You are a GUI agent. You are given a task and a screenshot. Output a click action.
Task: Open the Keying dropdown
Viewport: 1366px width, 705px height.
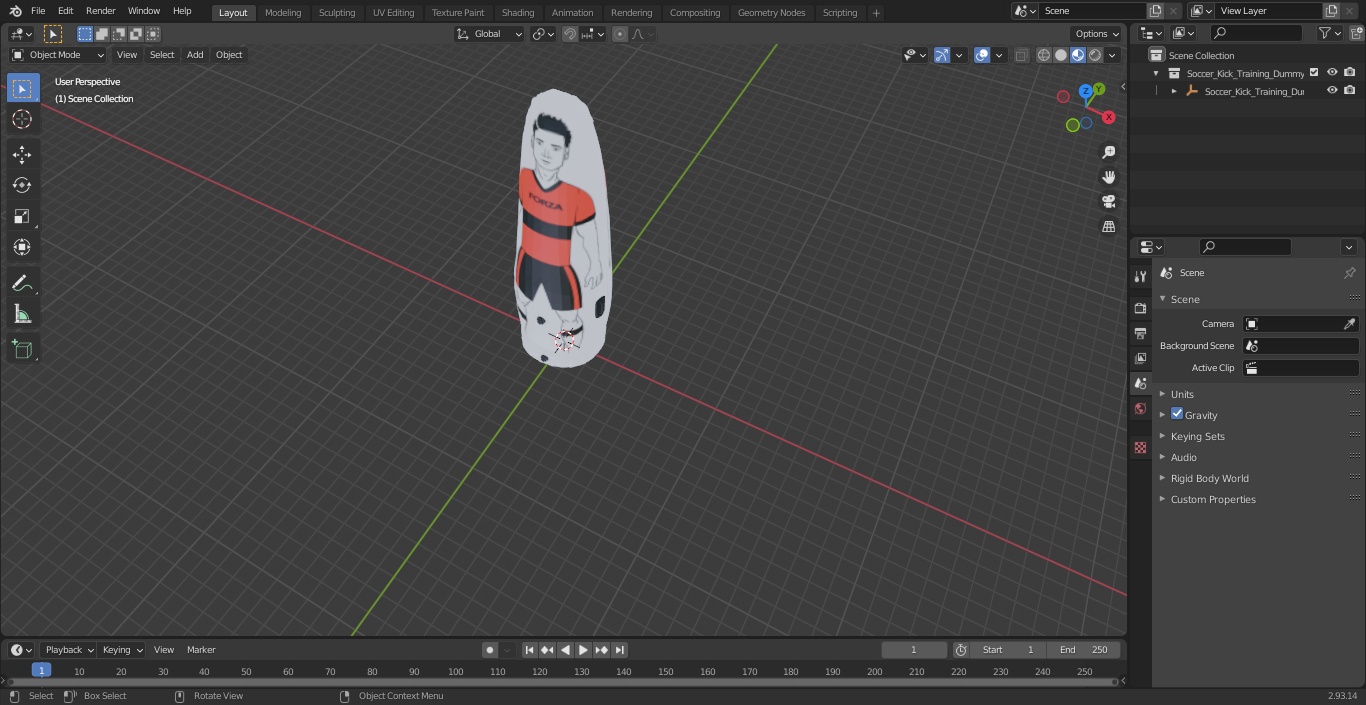122,650
